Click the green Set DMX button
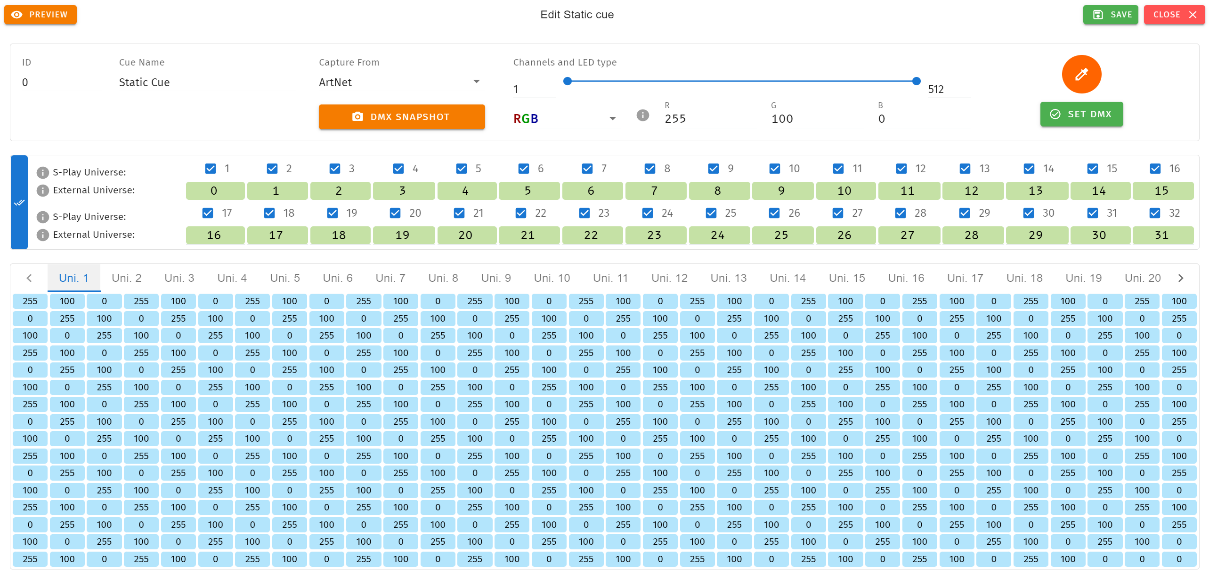This screenshot has width=1209, height=575. point(1081,114)
